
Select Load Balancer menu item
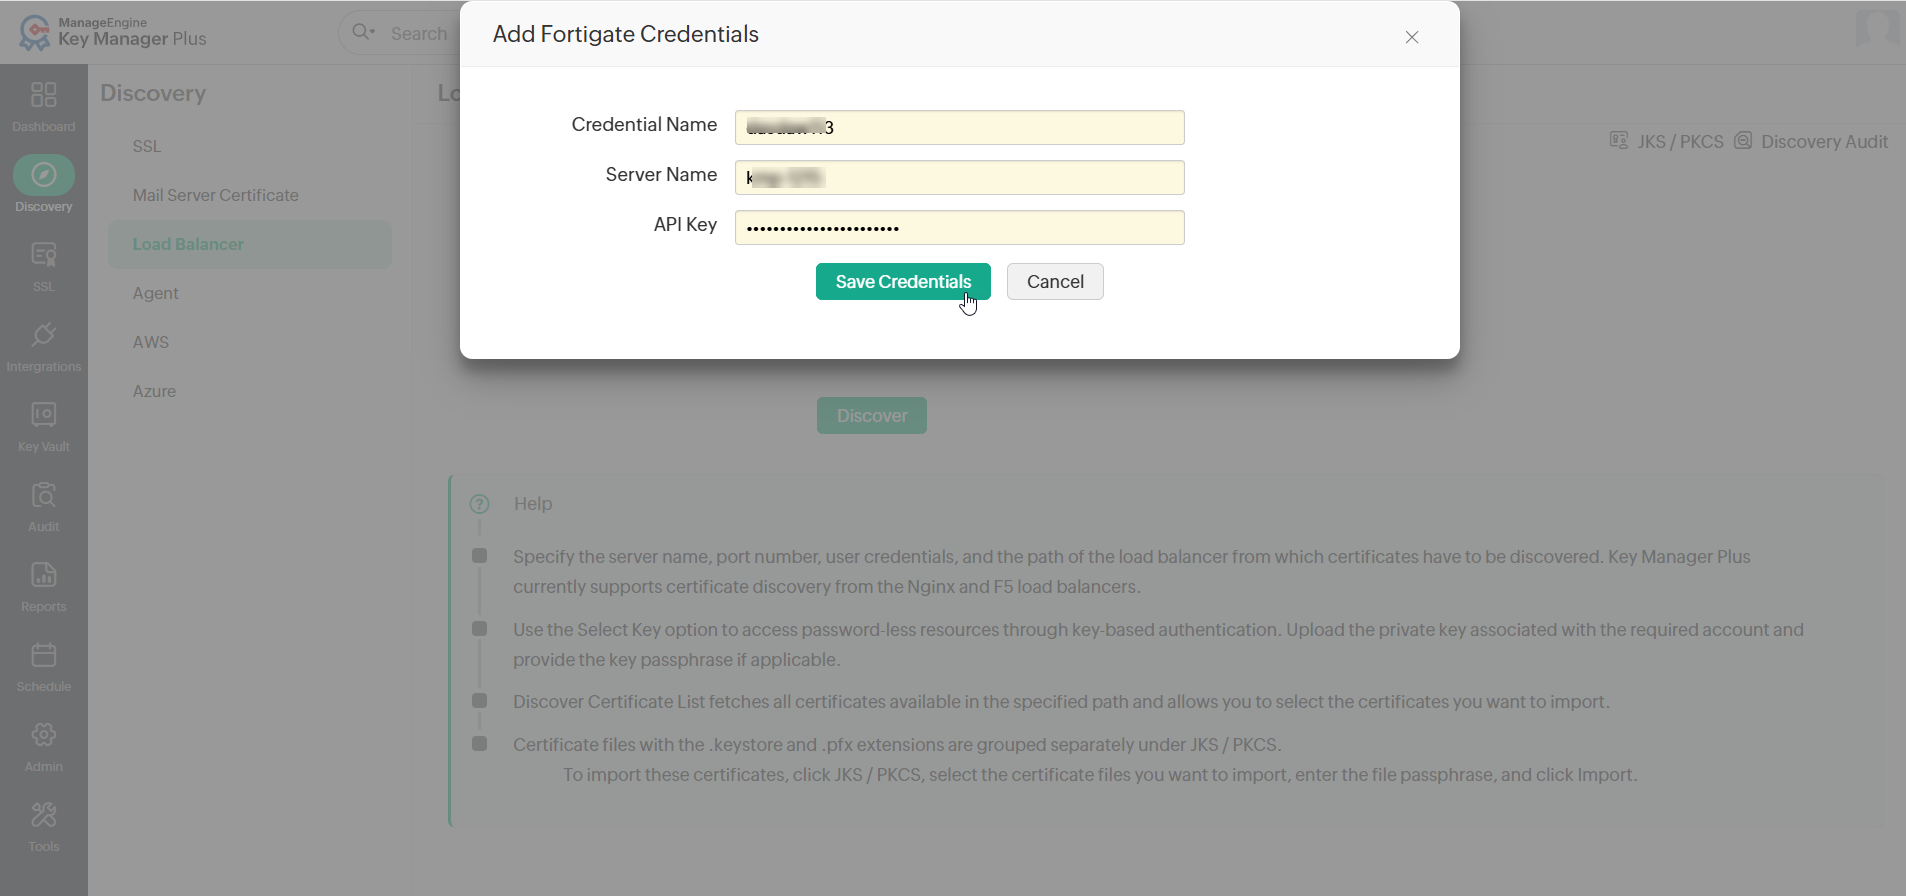coord(249,244)
